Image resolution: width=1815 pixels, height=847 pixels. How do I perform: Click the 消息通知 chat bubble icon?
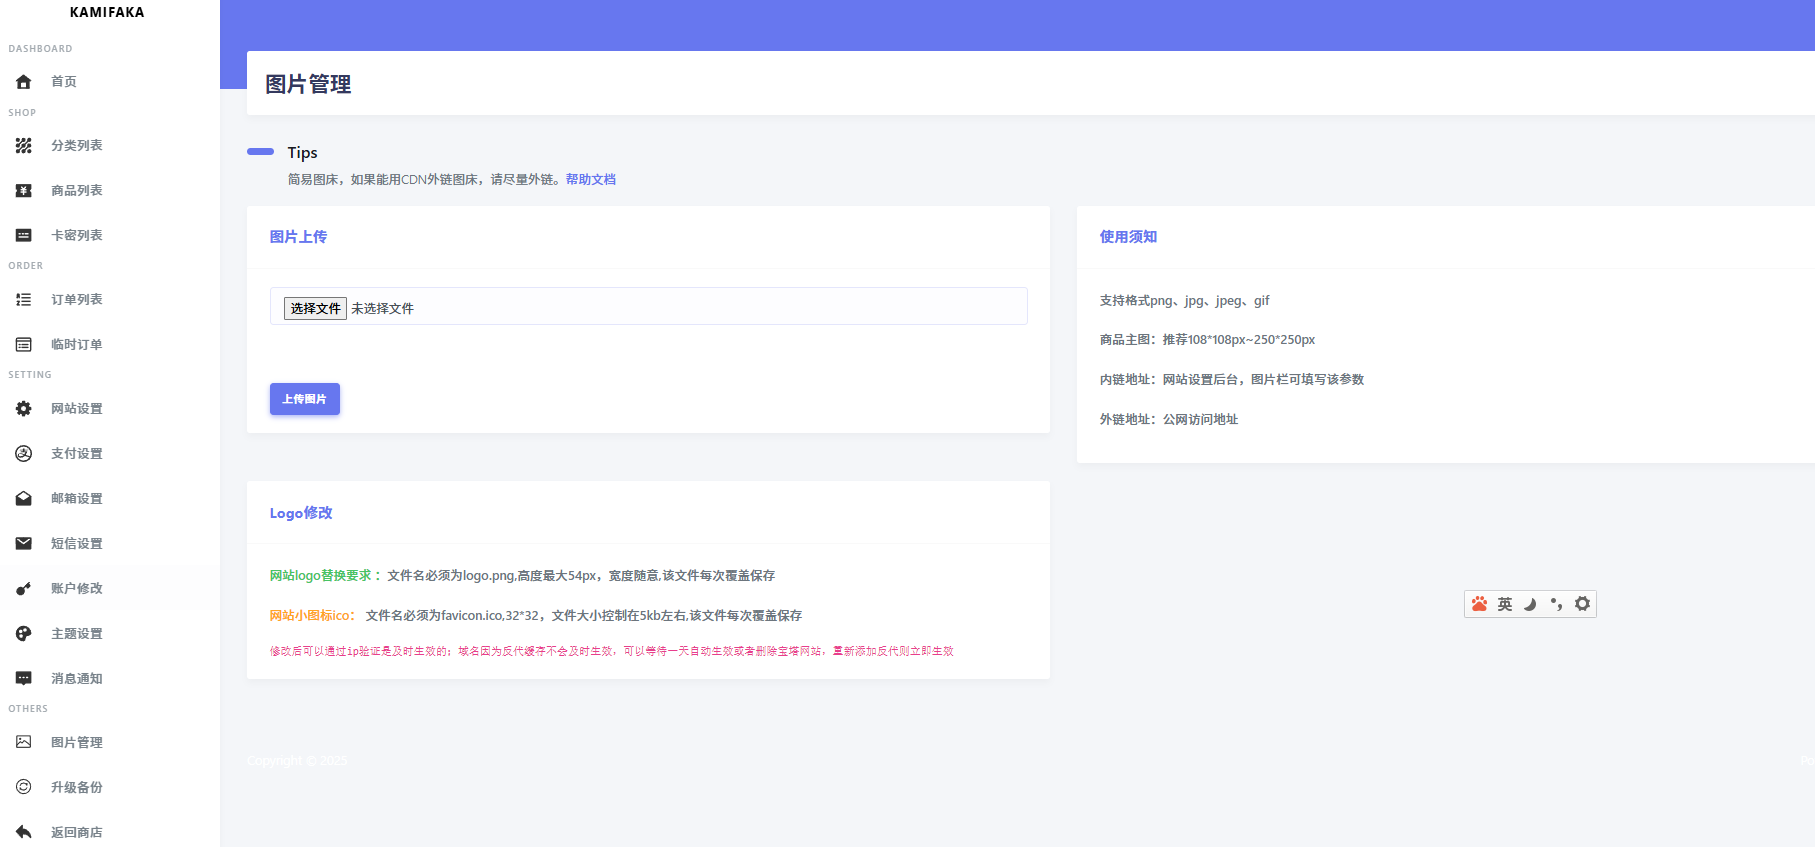(x=24, y=679)
